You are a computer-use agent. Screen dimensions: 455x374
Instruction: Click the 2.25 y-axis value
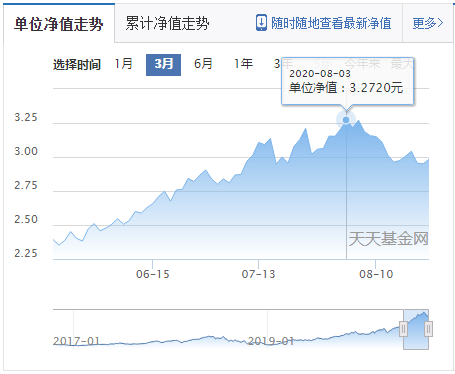click(26, 253)
